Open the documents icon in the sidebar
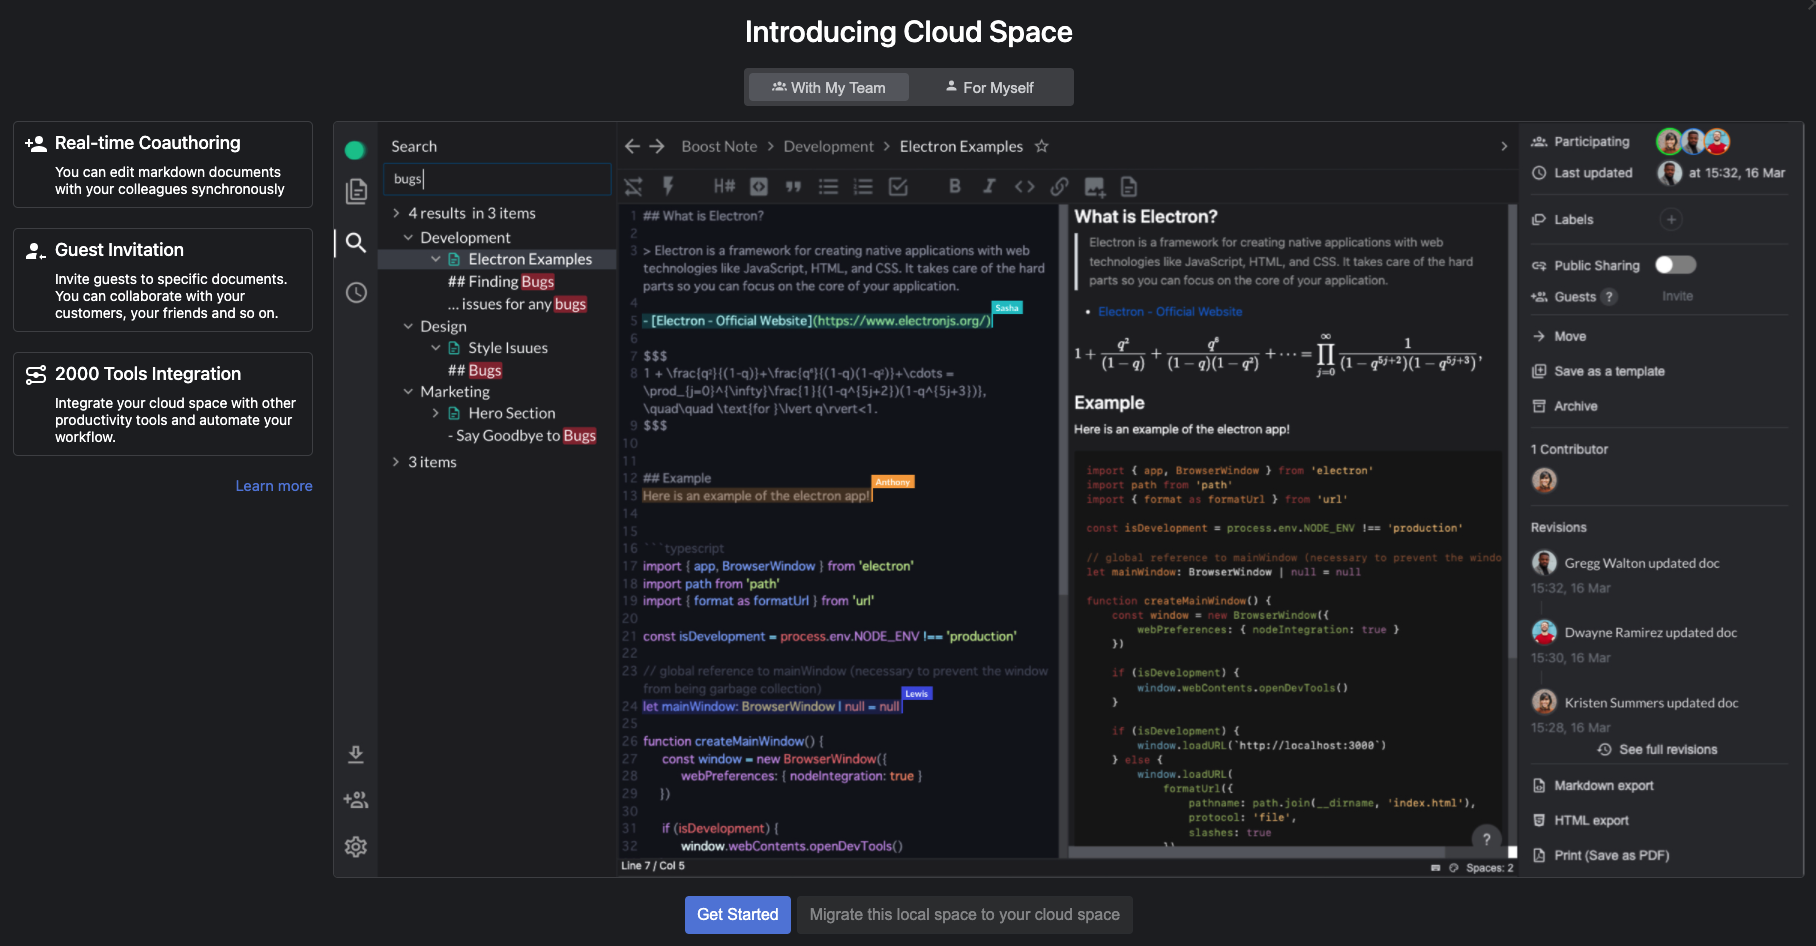Image resolution: width=1816 pixels, height=946 pixels. [356, 191]
